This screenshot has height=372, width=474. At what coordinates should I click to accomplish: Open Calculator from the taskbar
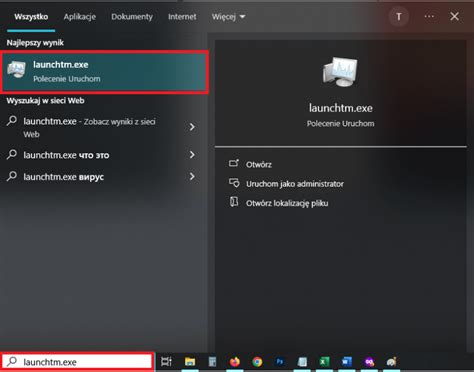[x=212, y=362]
